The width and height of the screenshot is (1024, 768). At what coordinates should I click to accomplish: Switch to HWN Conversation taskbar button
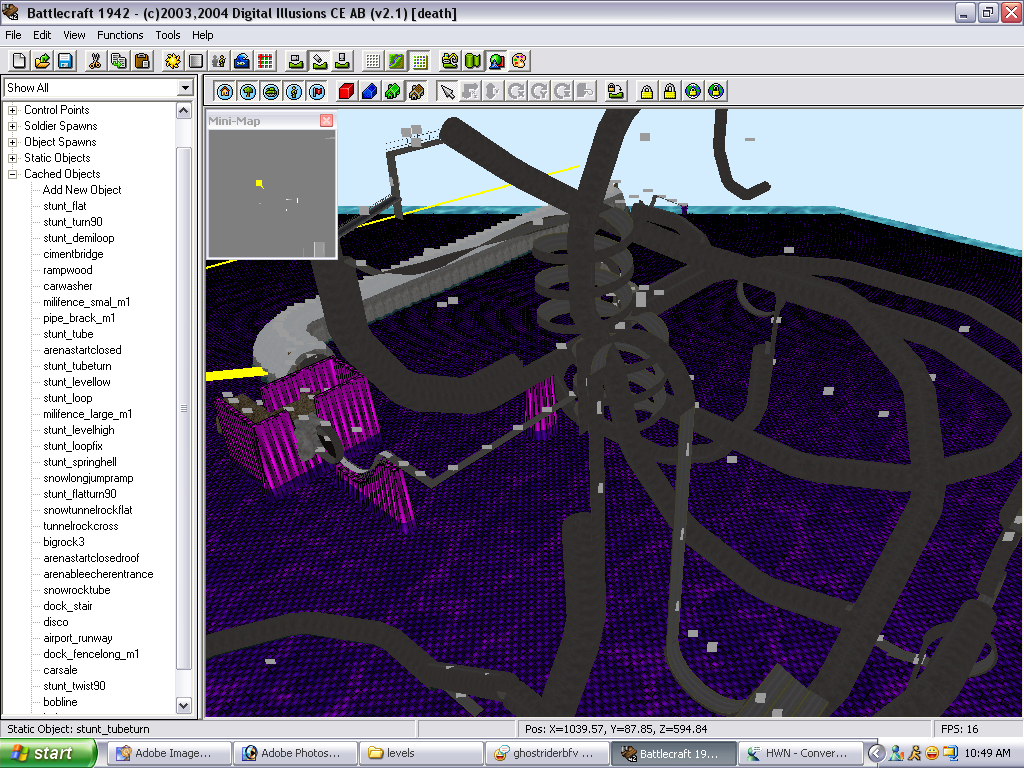[x=800, y=754]
